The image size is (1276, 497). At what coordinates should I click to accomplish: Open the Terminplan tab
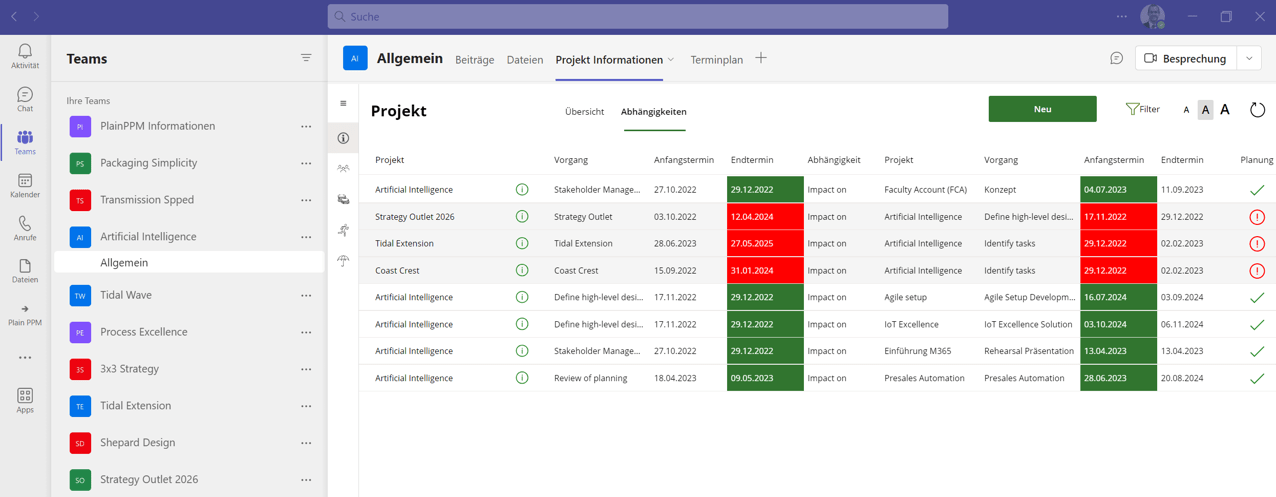click(x=716, y=60)
